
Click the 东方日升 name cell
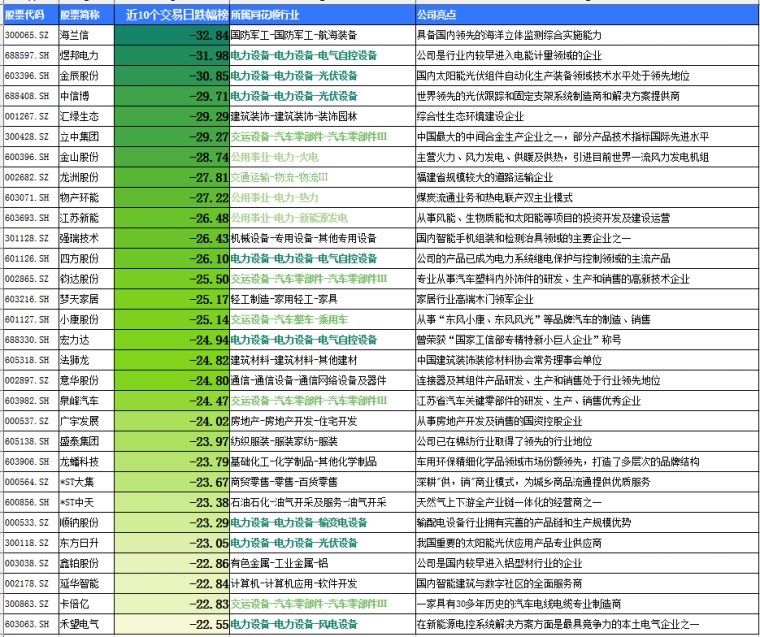click(86, 543)
